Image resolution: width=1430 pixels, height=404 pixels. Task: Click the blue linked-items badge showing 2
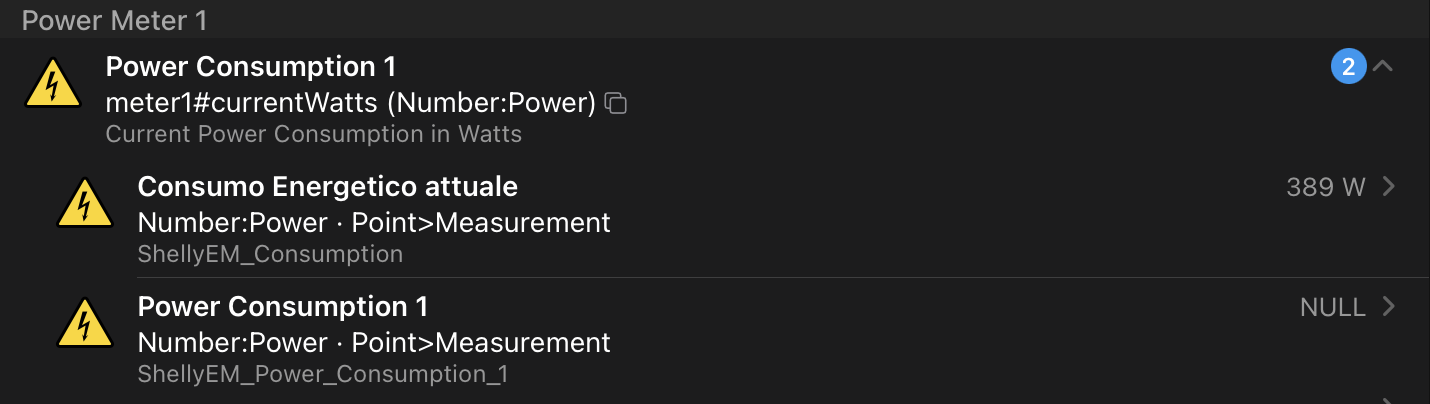click(x=1348, y=67)
